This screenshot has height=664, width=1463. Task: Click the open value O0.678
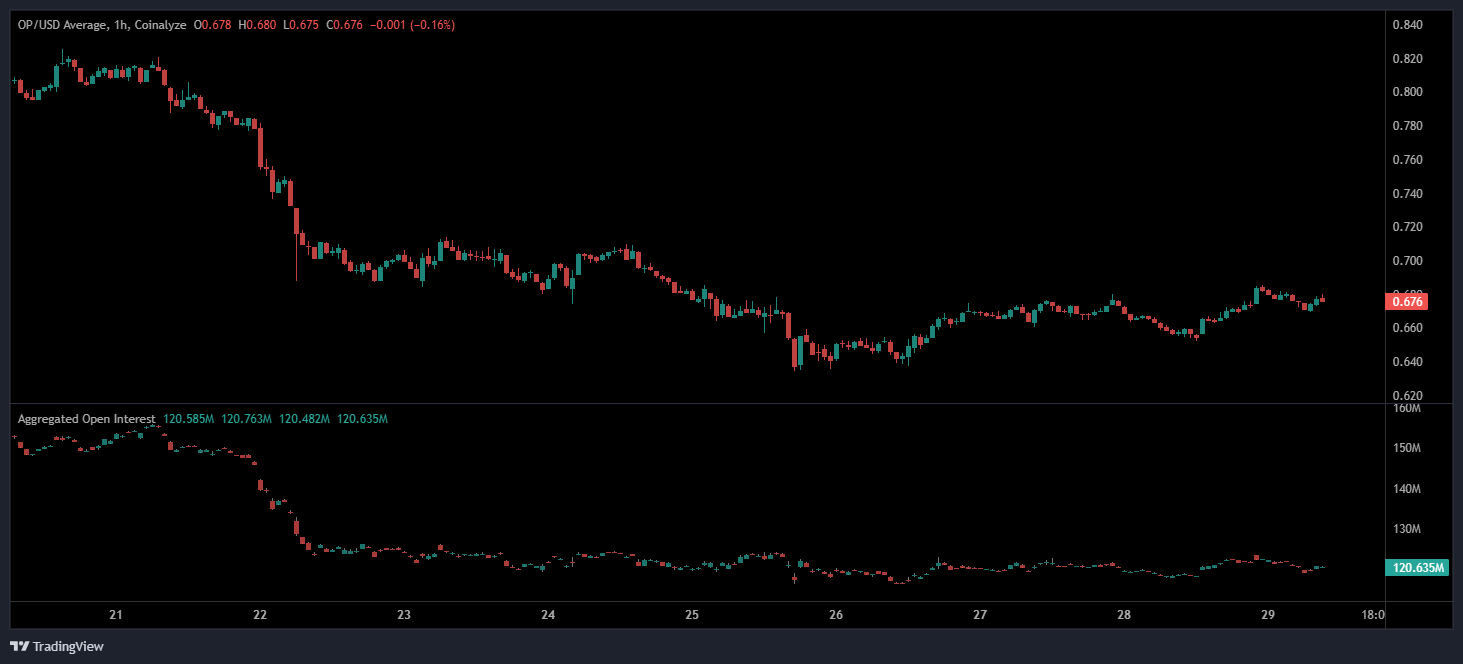pos(213,25)
